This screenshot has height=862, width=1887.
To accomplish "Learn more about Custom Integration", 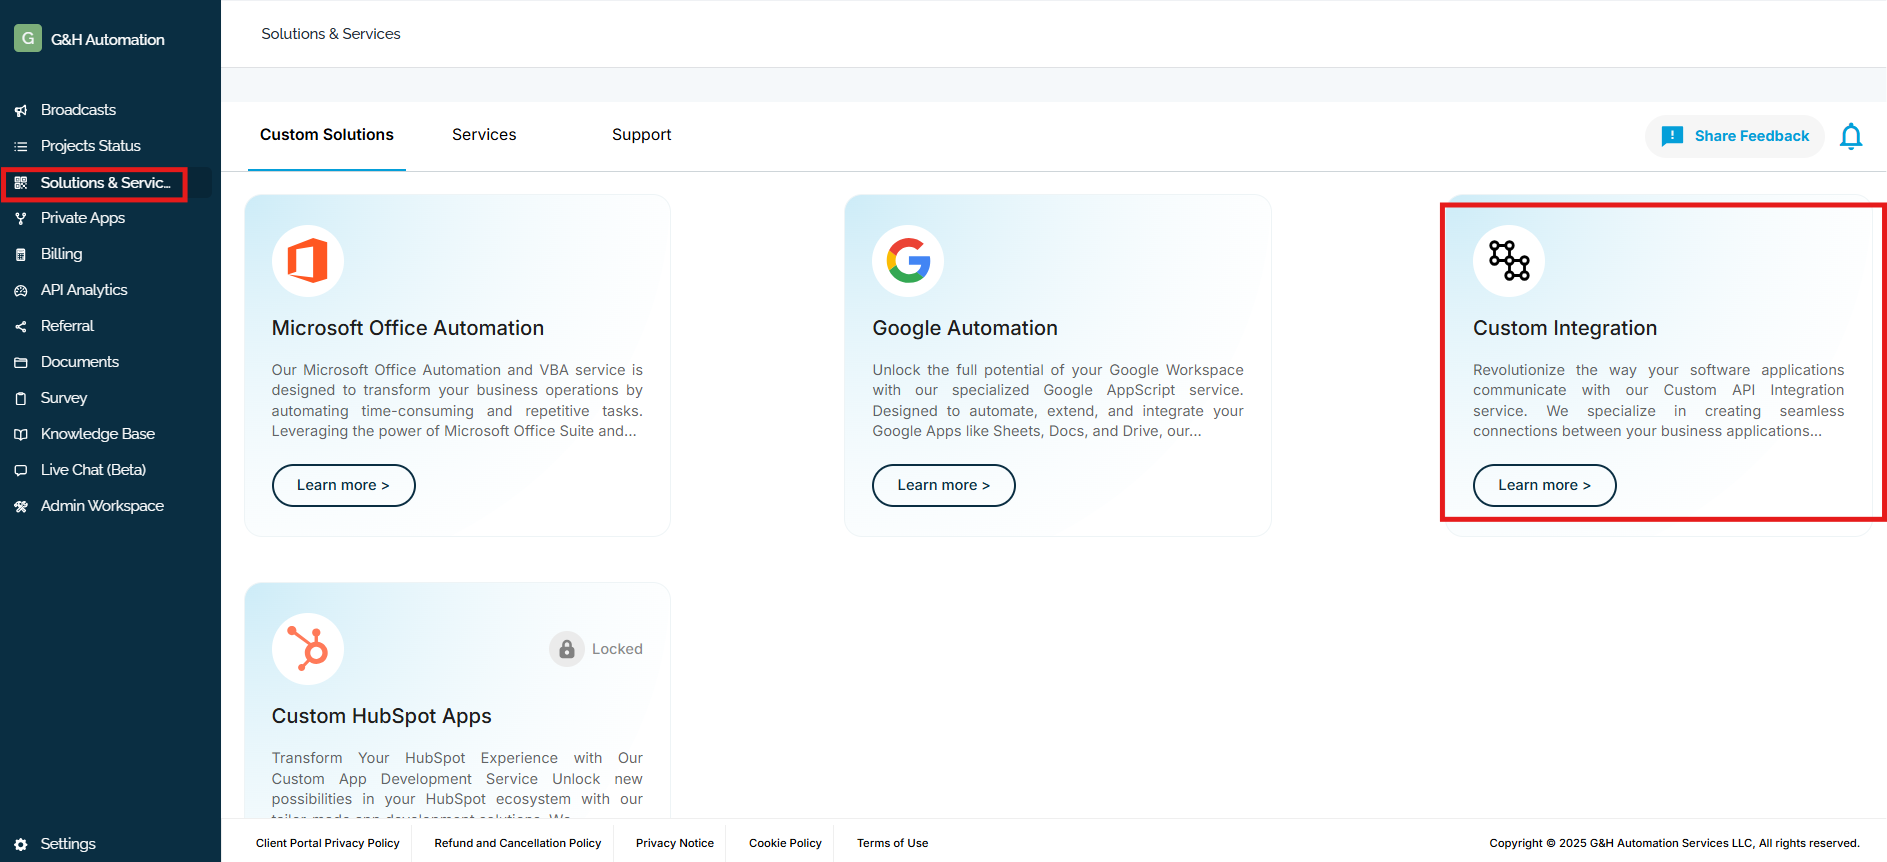I will [1544, 485].
